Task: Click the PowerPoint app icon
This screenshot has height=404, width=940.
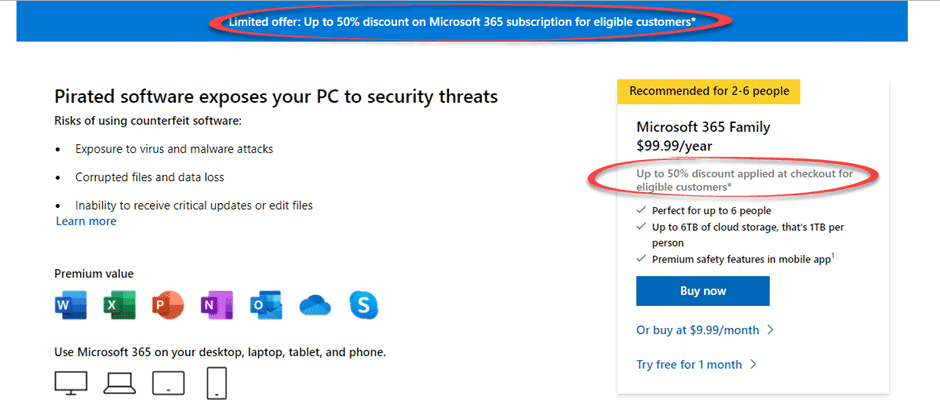Action: (x=167, y=306)
